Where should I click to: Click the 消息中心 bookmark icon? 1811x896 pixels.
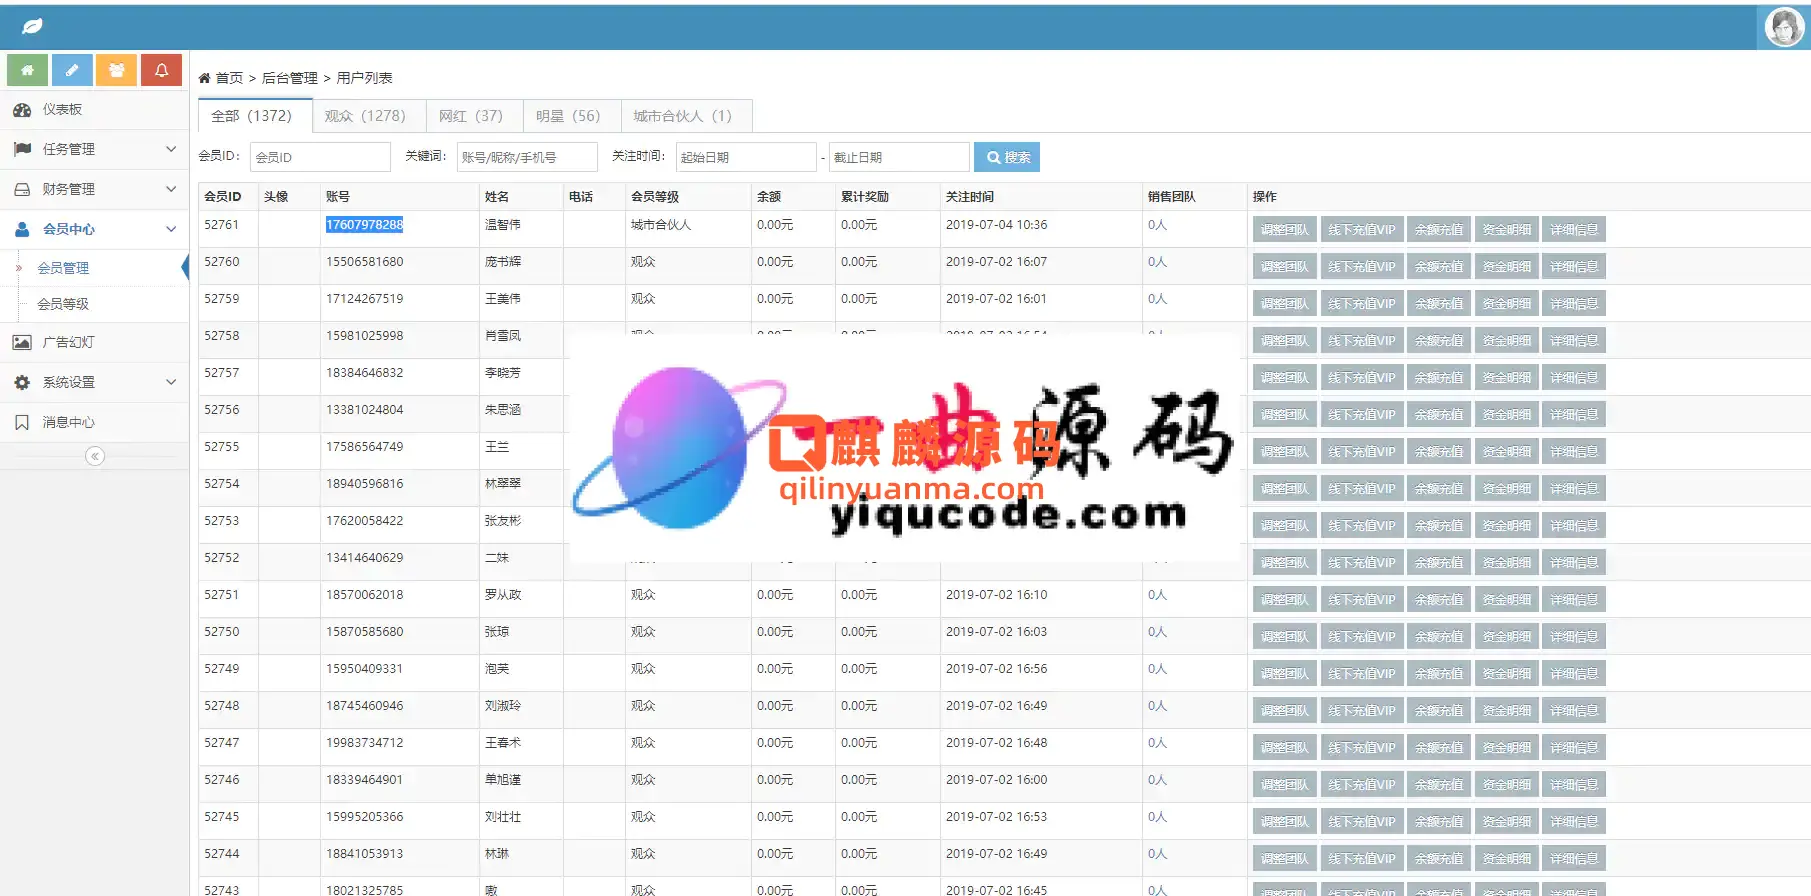coord(22,422)
